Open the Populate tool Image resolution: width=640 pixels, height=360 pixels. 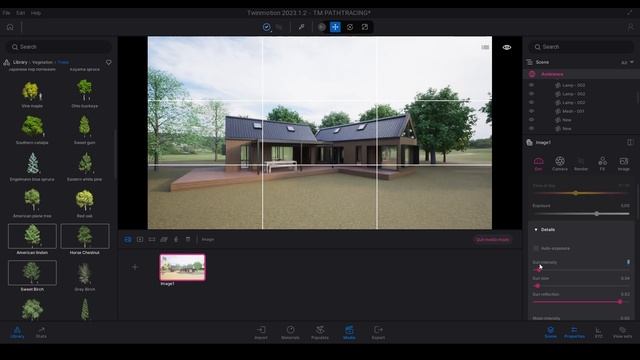(320, 332)
